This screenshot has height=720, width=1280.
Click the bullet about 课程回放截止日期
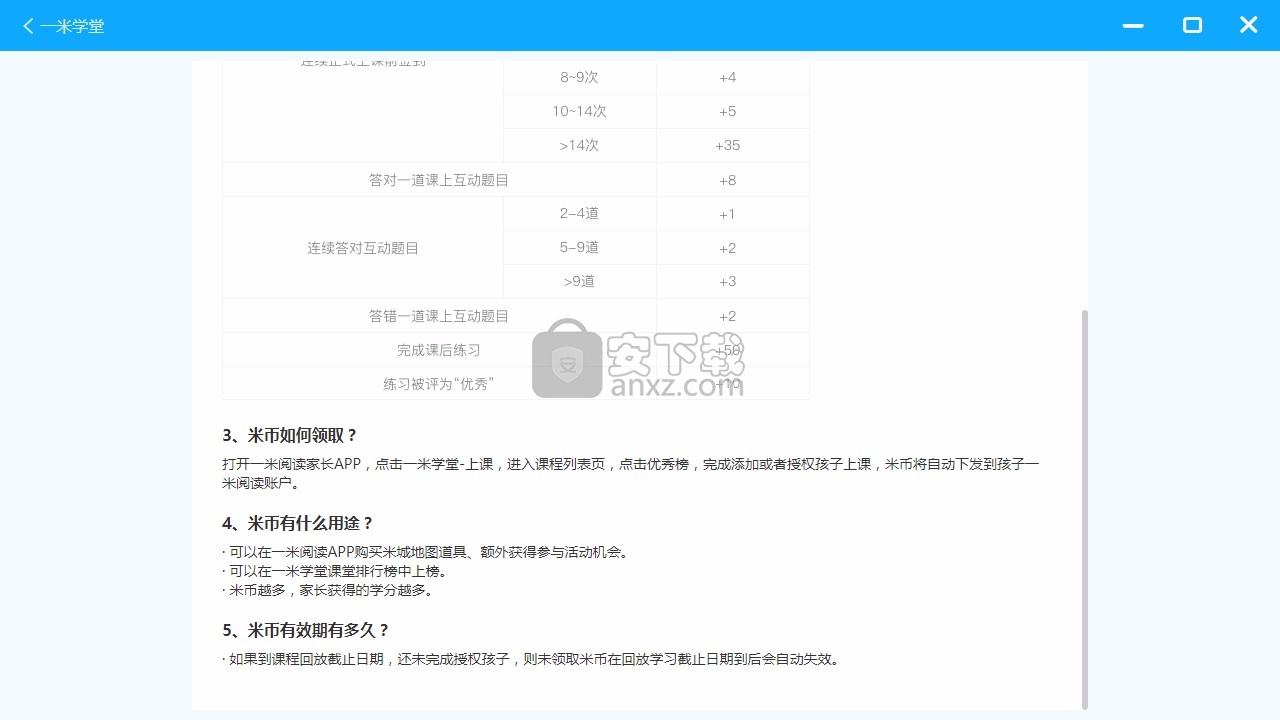tap(531, 659)
